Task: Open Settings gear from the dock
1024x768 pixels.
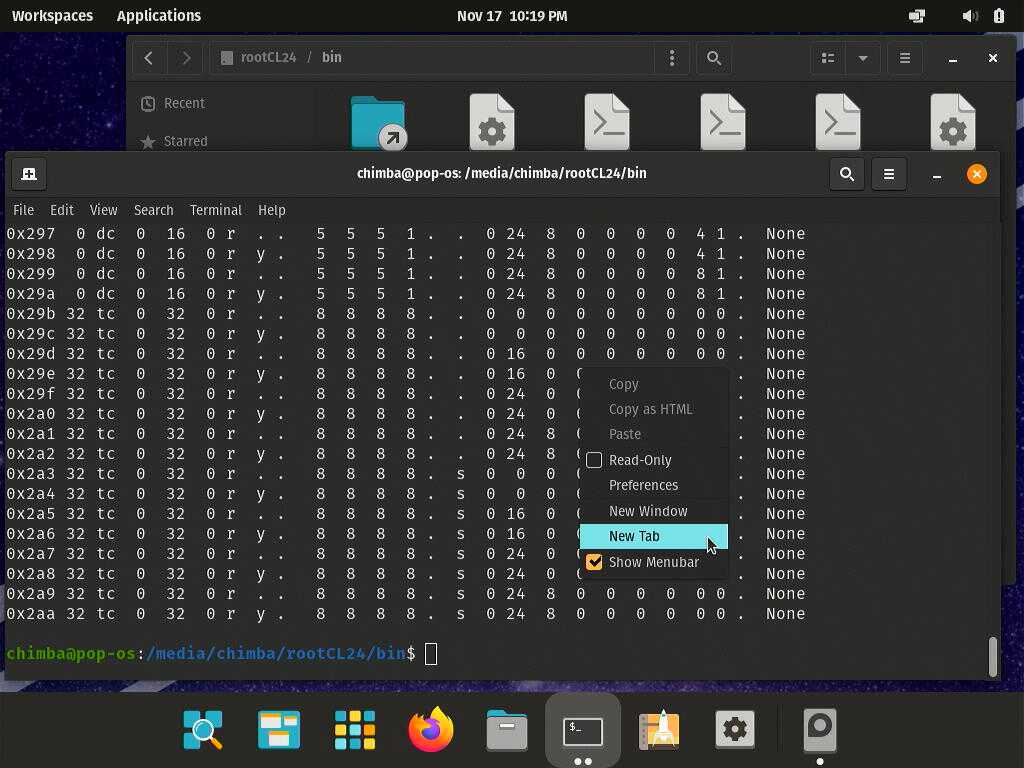Action: [x=735, y=729]
